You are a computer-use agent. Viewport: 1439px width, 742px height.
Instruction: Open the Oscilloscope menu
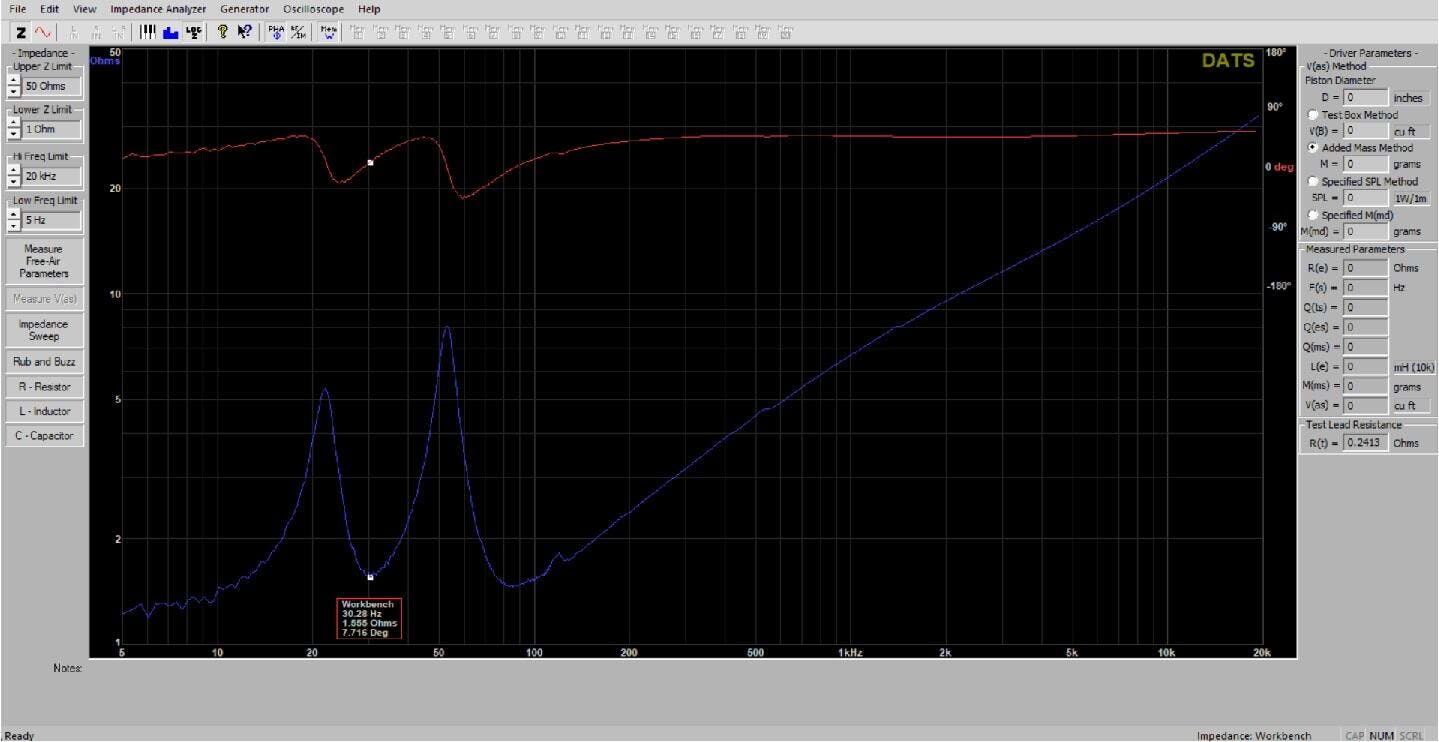[x=313, y=9]
